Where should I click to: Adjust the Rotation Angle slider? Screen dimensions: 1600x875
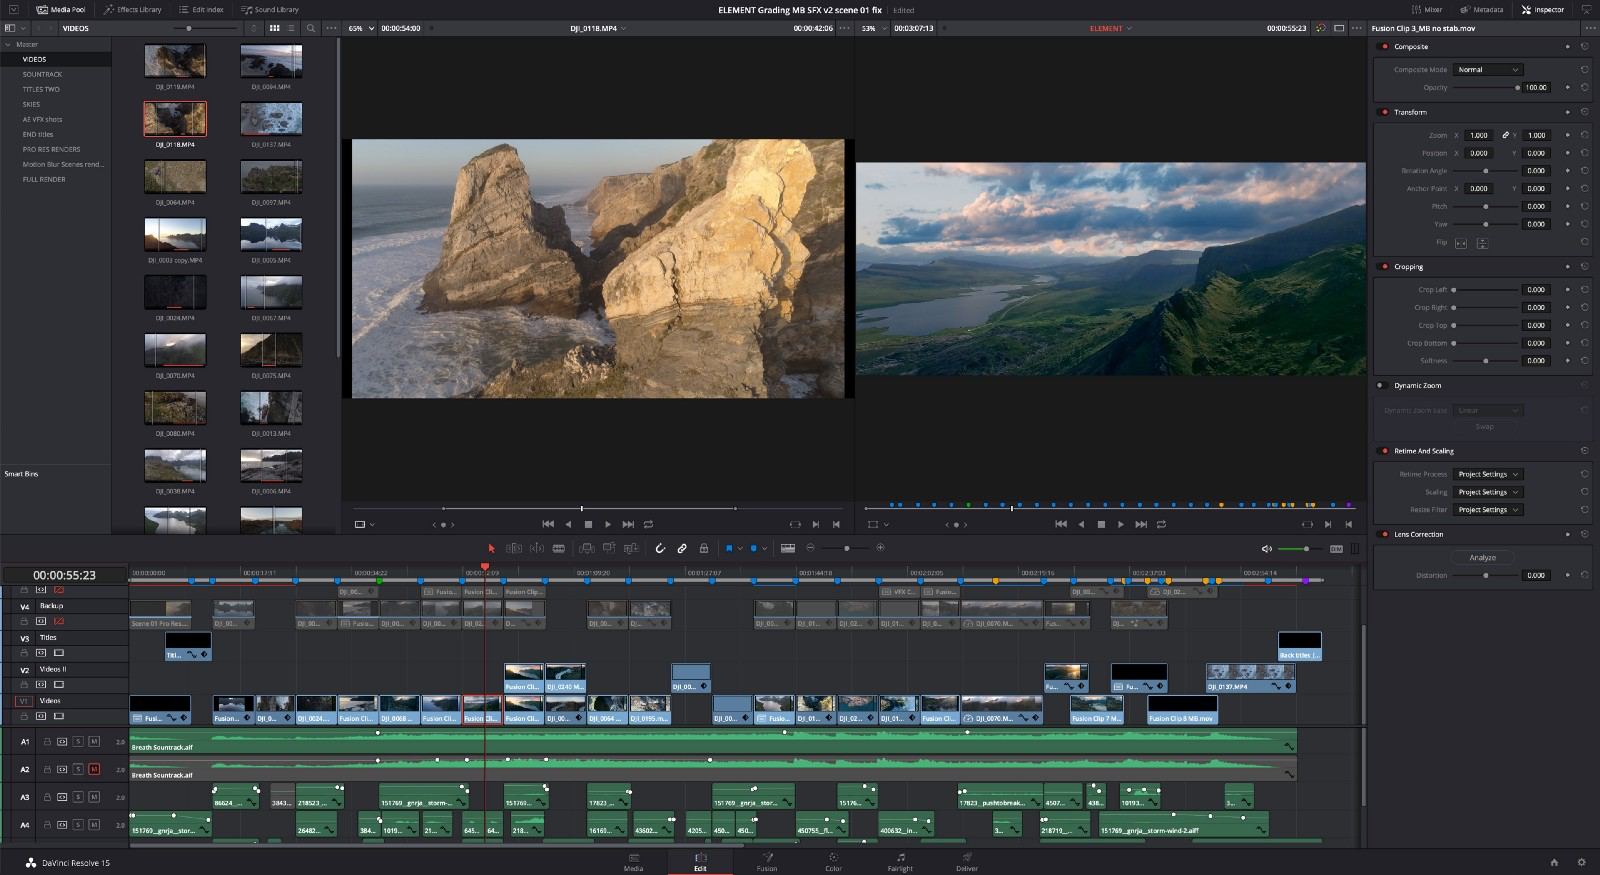1485,171
